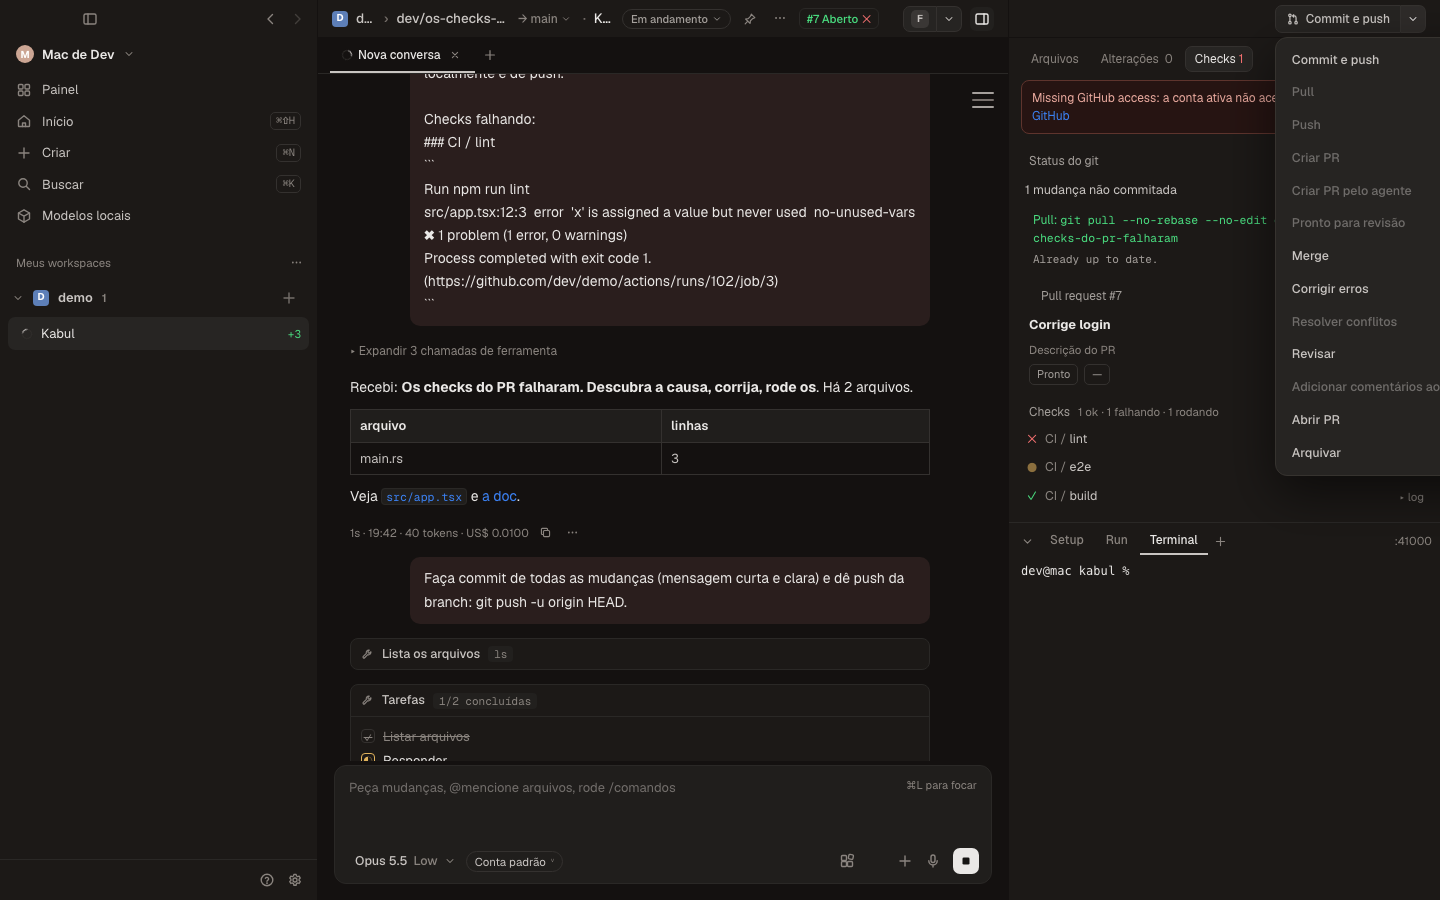Copy the message with the copy icon

click(x=546, y=533)
